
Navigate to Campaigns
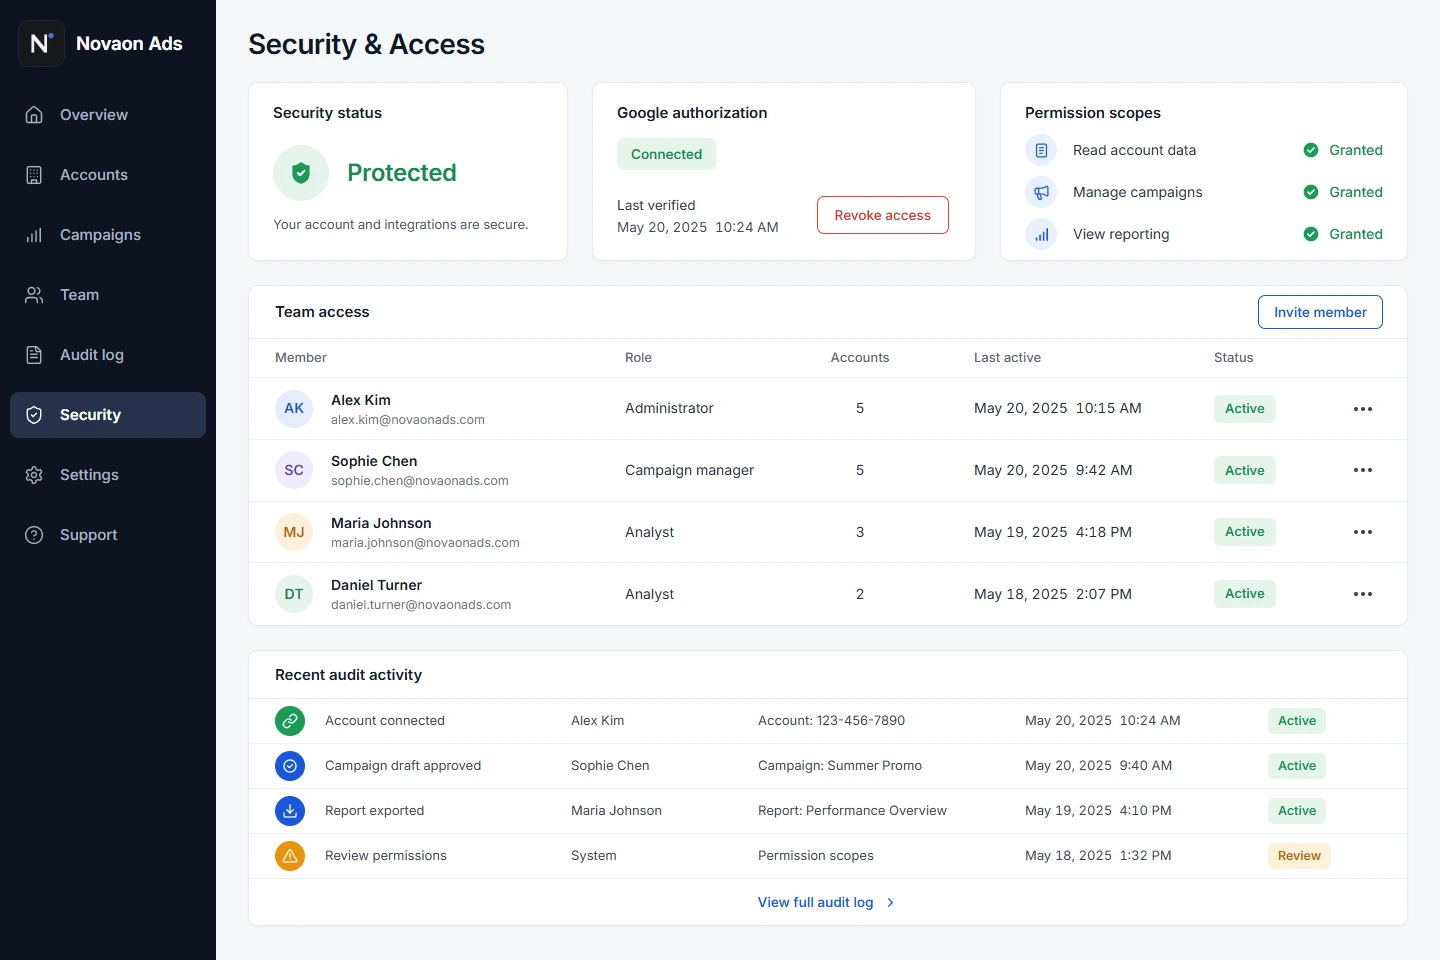pos(108,235)
